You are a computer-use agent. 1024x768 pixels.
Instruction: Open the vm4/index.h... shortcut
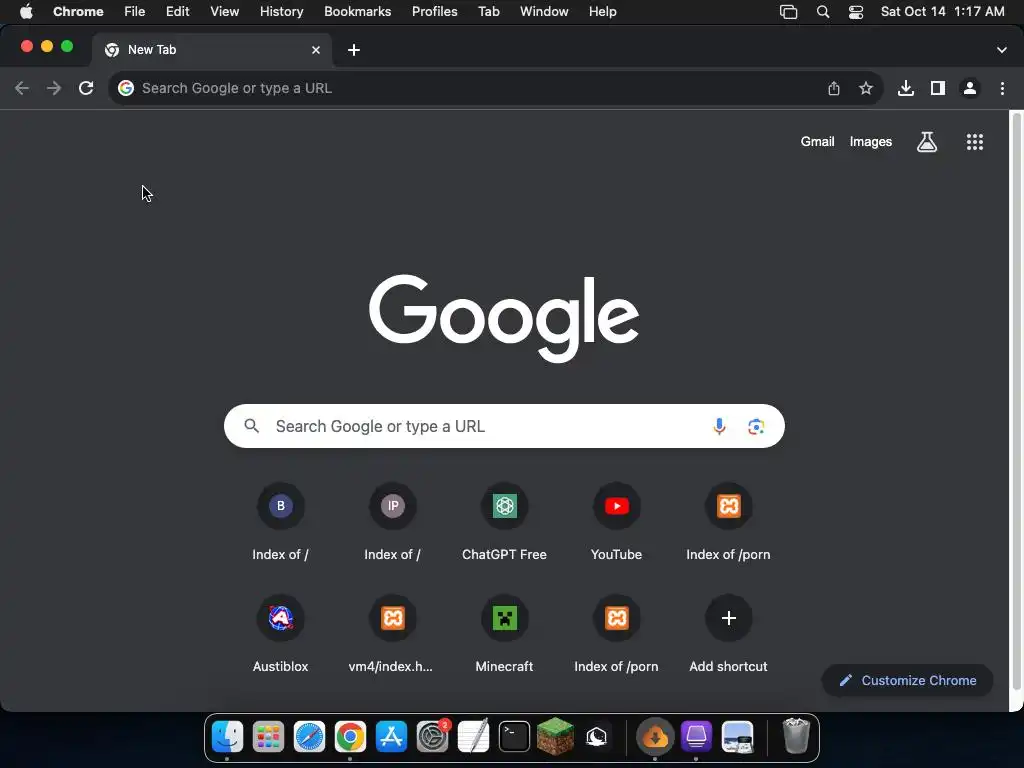coord(392,633)
